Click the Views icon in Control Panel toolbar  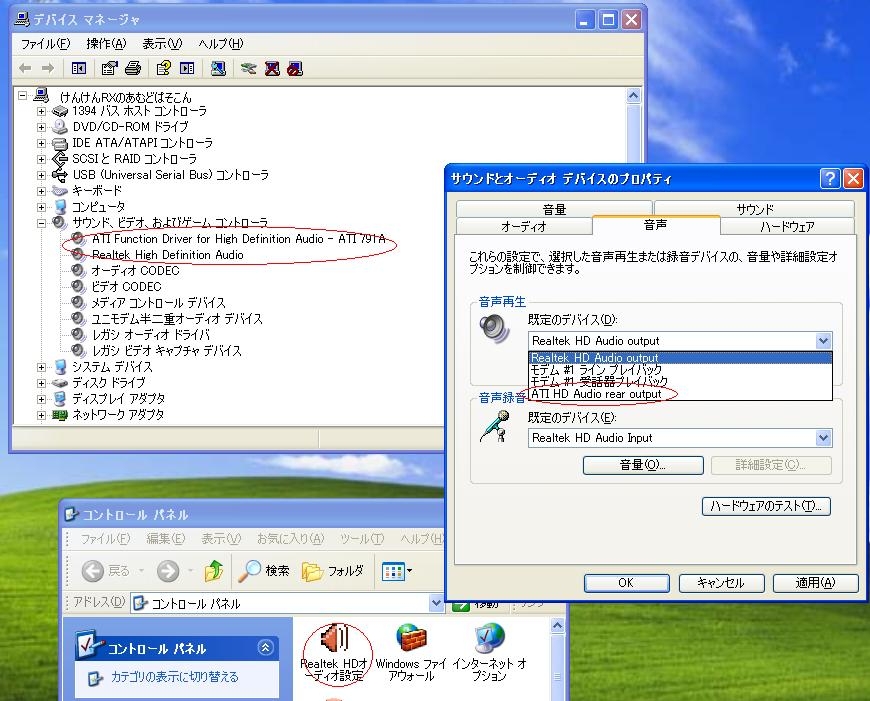pyautogui.click(x=397, y=571)
